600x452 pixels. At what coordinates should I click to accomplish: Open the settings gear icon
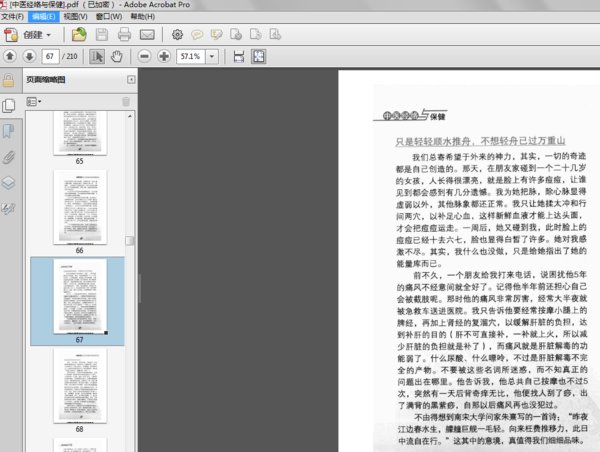tap(177, 35)
